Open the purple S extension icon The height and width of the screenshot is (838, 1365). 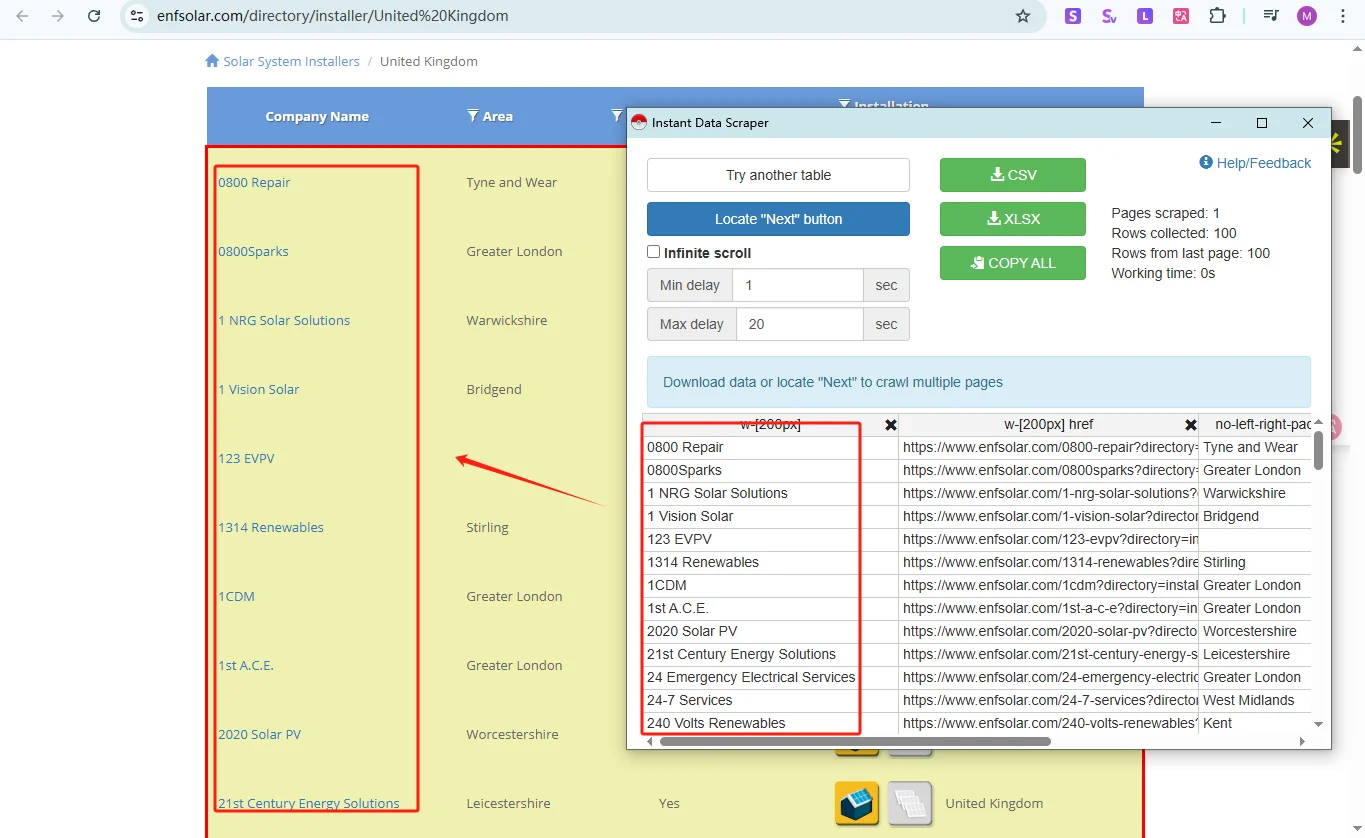[1073, 16]
